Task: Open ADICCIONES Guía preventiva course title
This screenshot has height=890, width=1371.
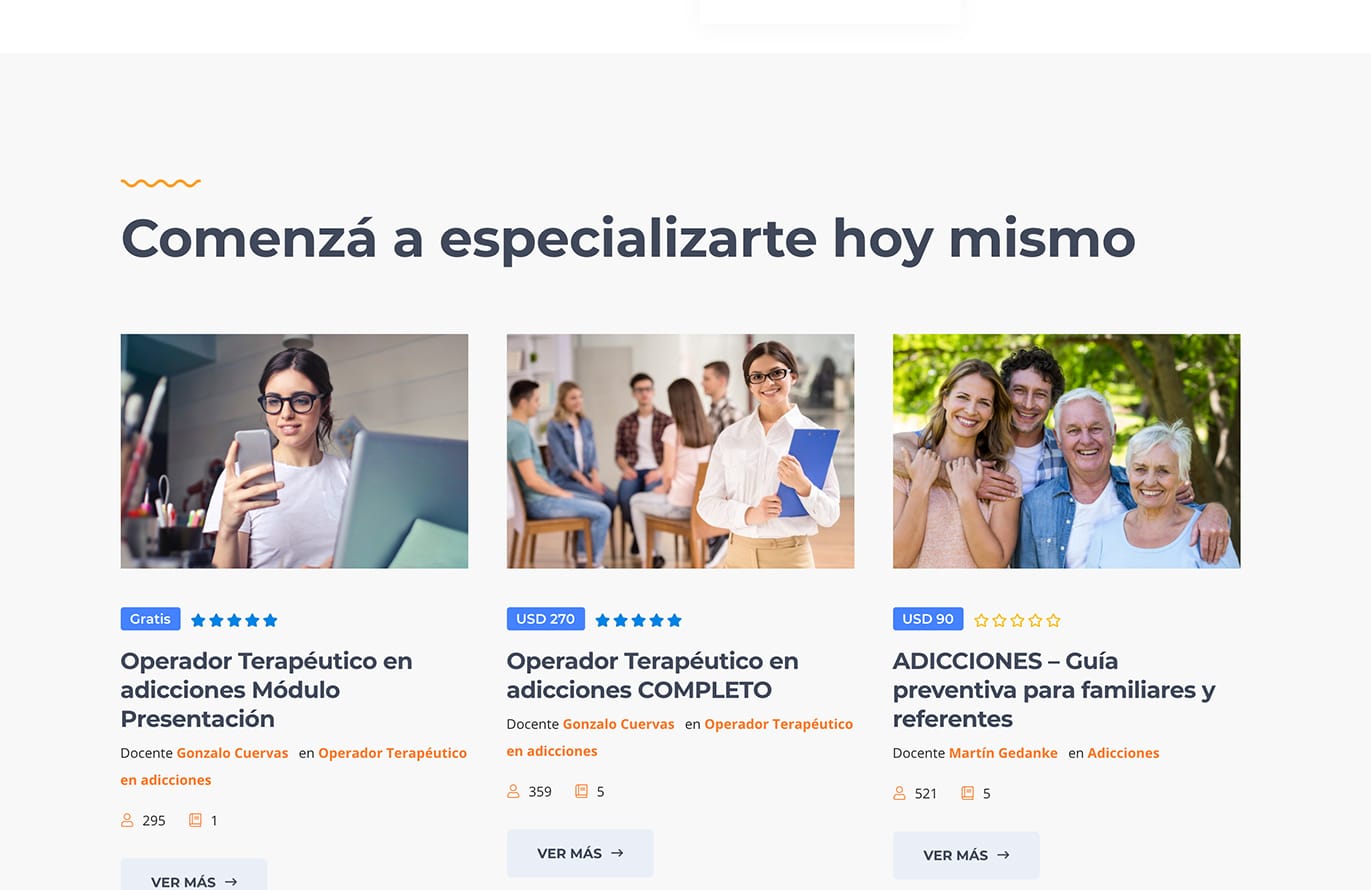Action: pyautogui.click(x=1054, y=690)
